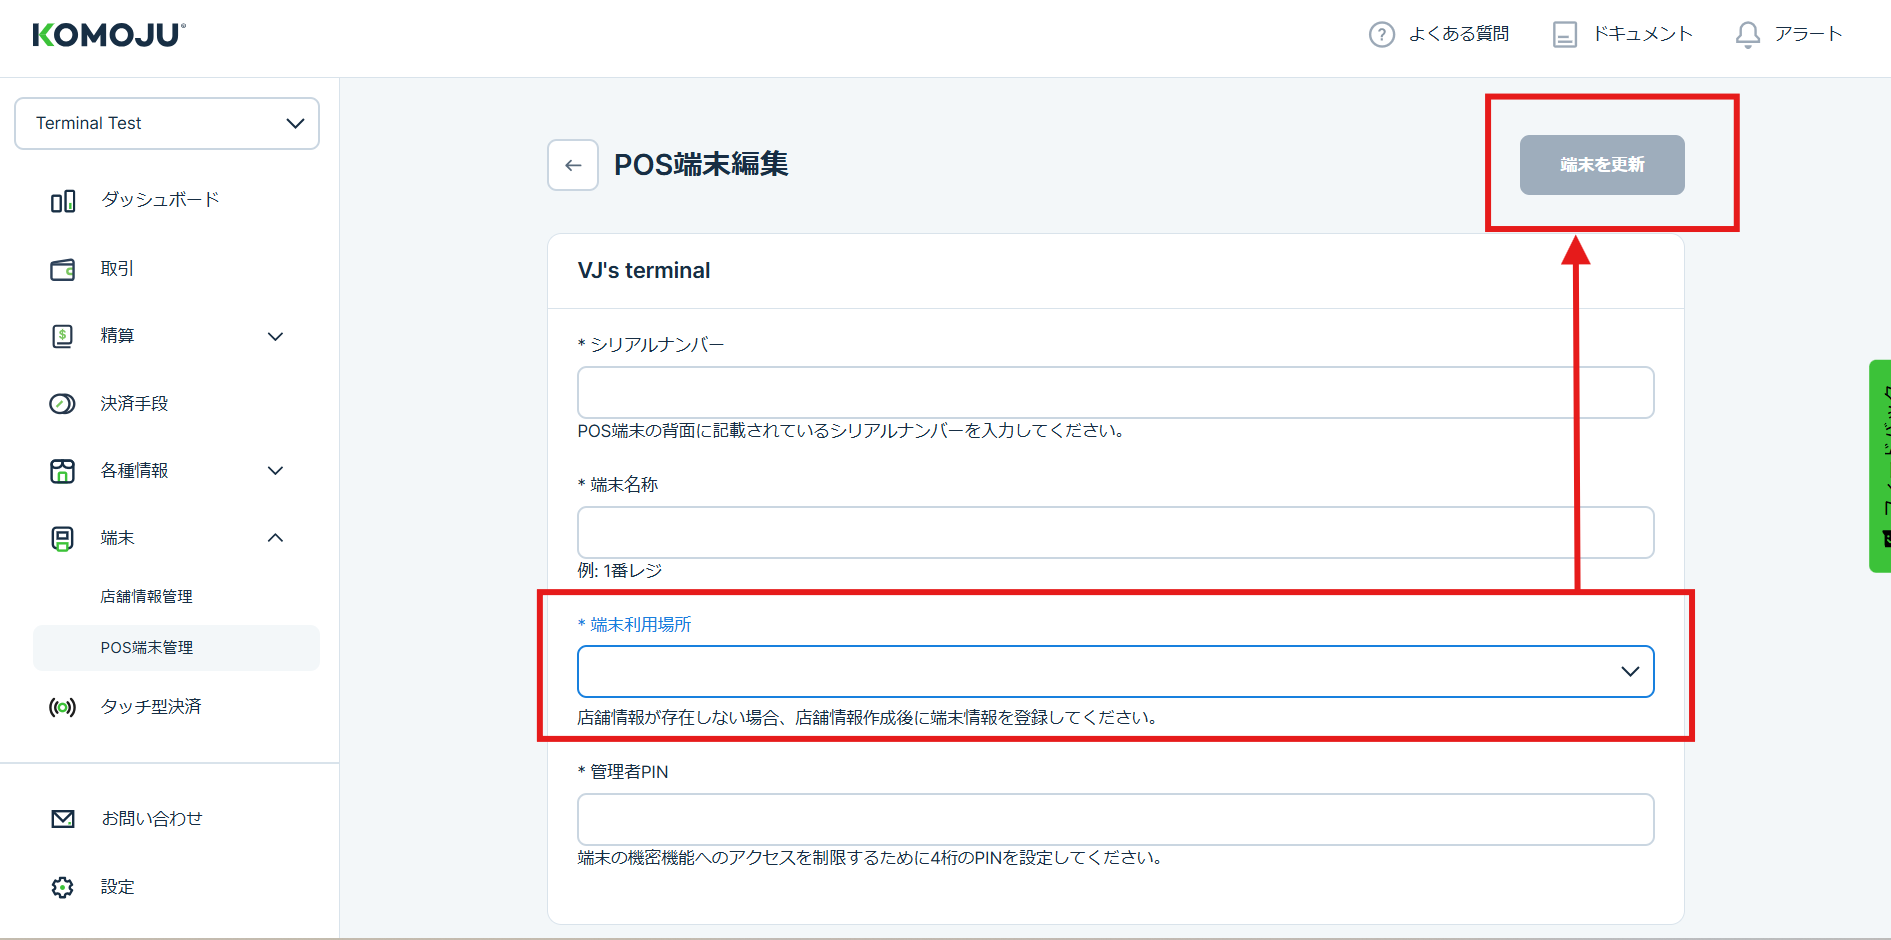The image size is (1891, 940).
Task: Open the ドキュメント link
Action: pyautogui.click(x=1623, y=35)
